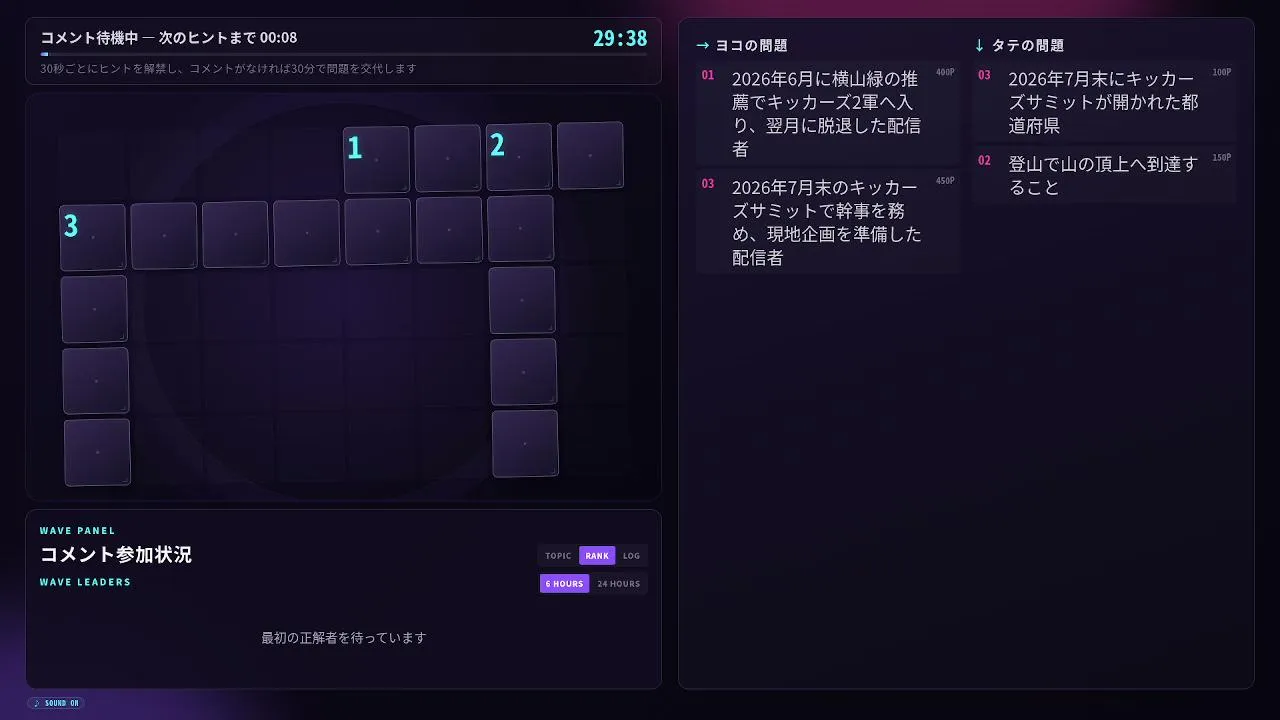This screenshot has width=1280, height=720.
Task: Click the コメント参加状況 title
Action: 116,555
